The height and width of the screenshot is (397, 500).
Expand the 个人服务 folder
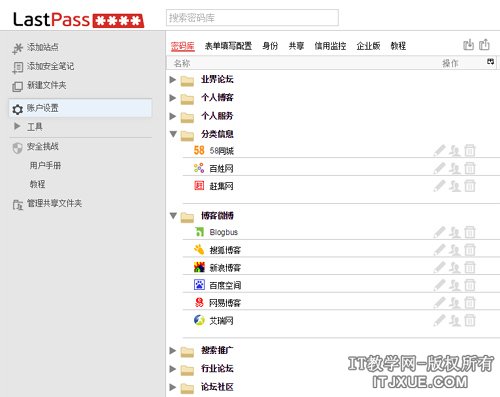(173, 116)
